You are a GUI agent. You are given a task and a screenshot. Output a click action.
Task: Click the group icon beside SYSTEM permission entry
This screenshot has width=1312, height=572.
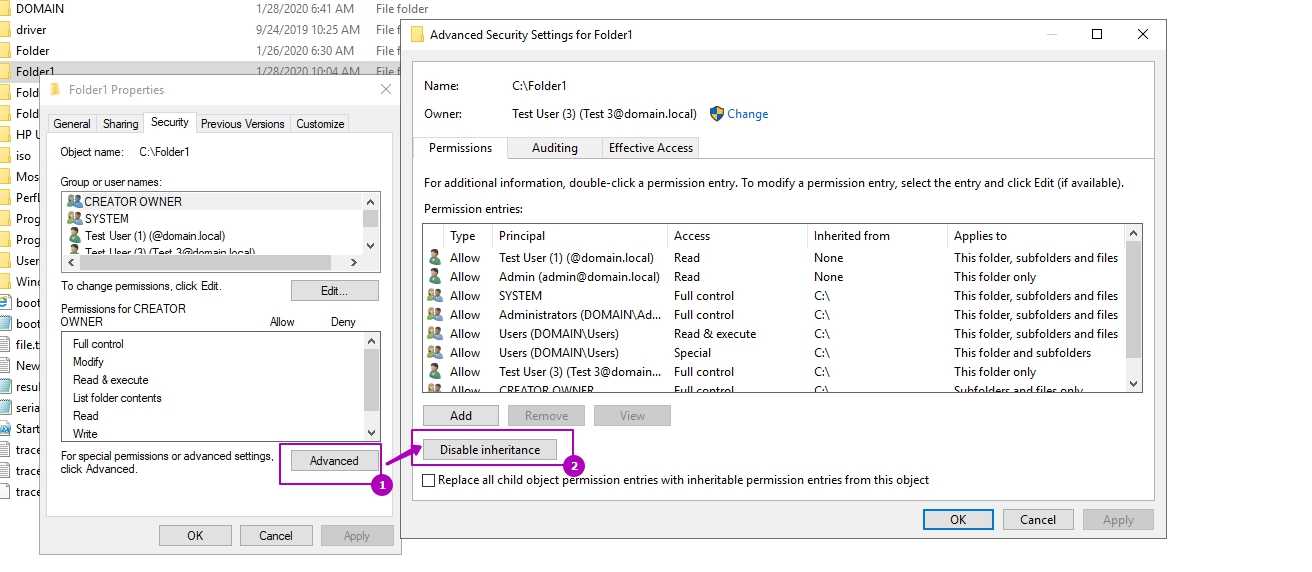[434, 296]
